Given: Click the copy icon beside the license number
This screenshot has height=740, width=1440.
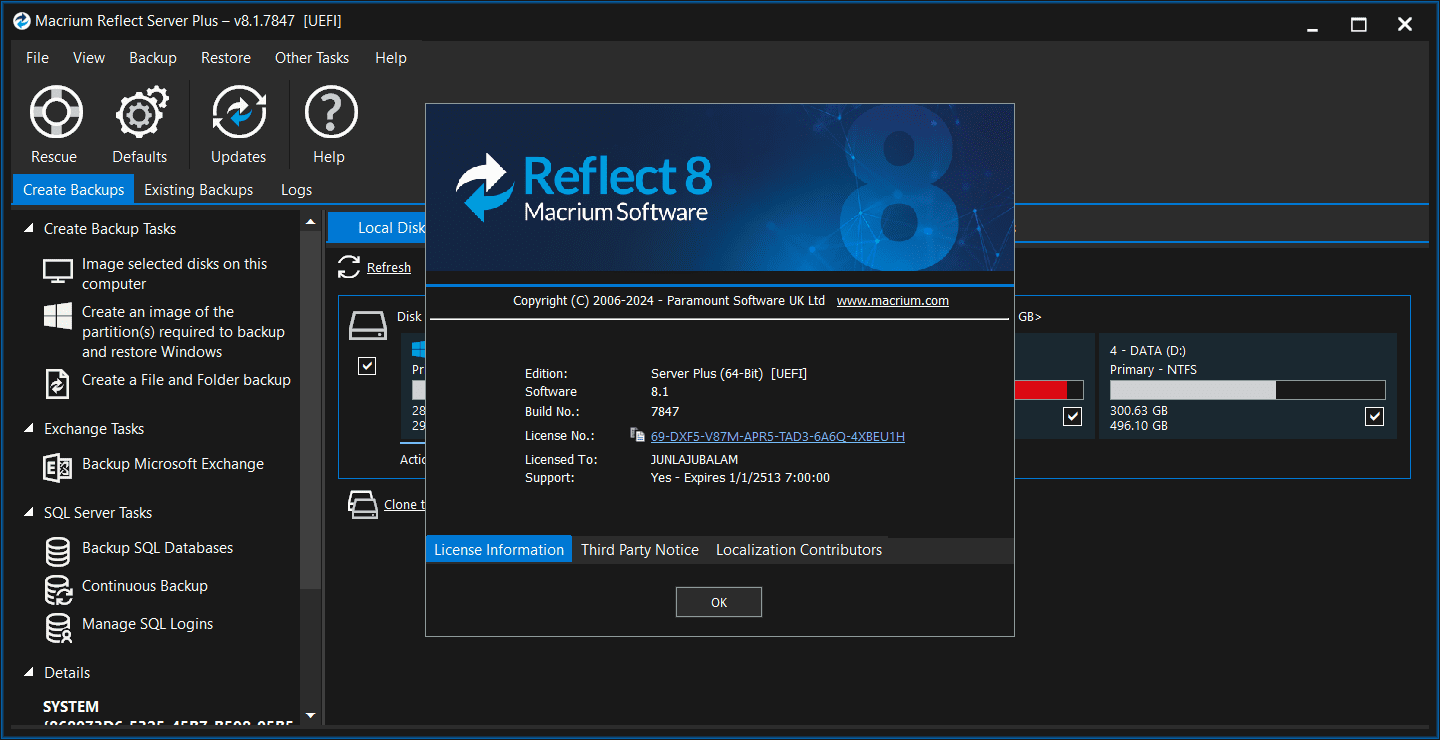Looking at the screenshot, I should click(x=638, y=435).
